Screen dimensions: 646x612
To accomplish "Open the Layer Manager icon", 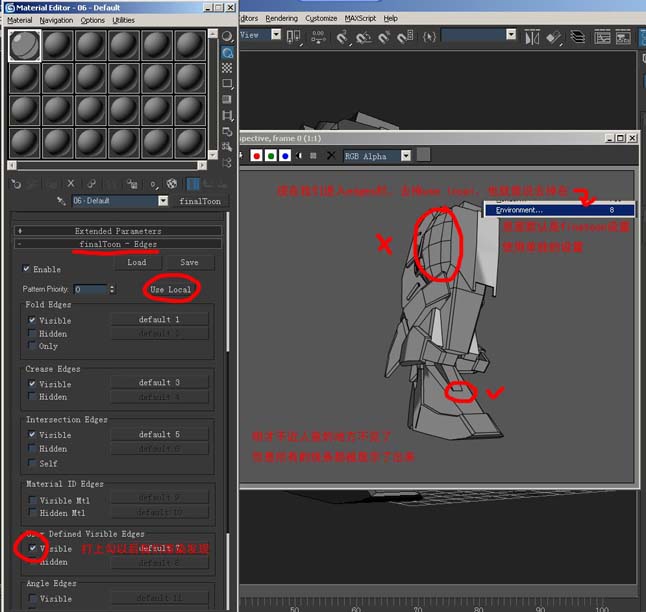I will click(578, 37).
